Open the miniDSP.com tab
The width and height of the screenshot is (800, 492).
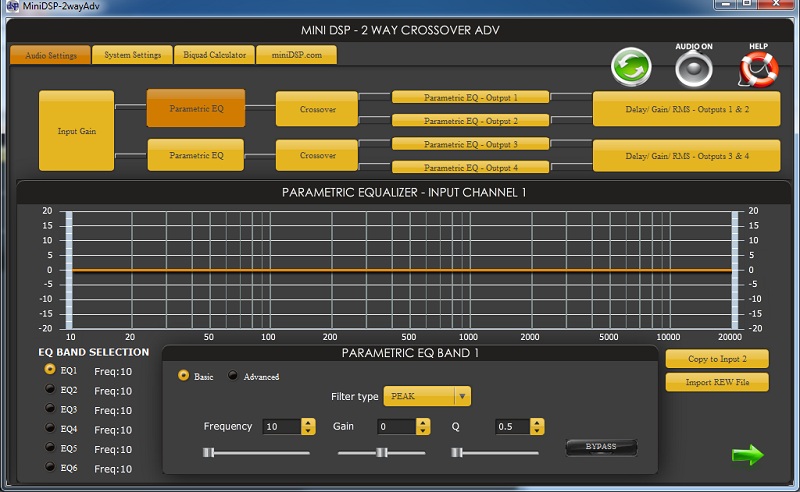tap(296, 55)
